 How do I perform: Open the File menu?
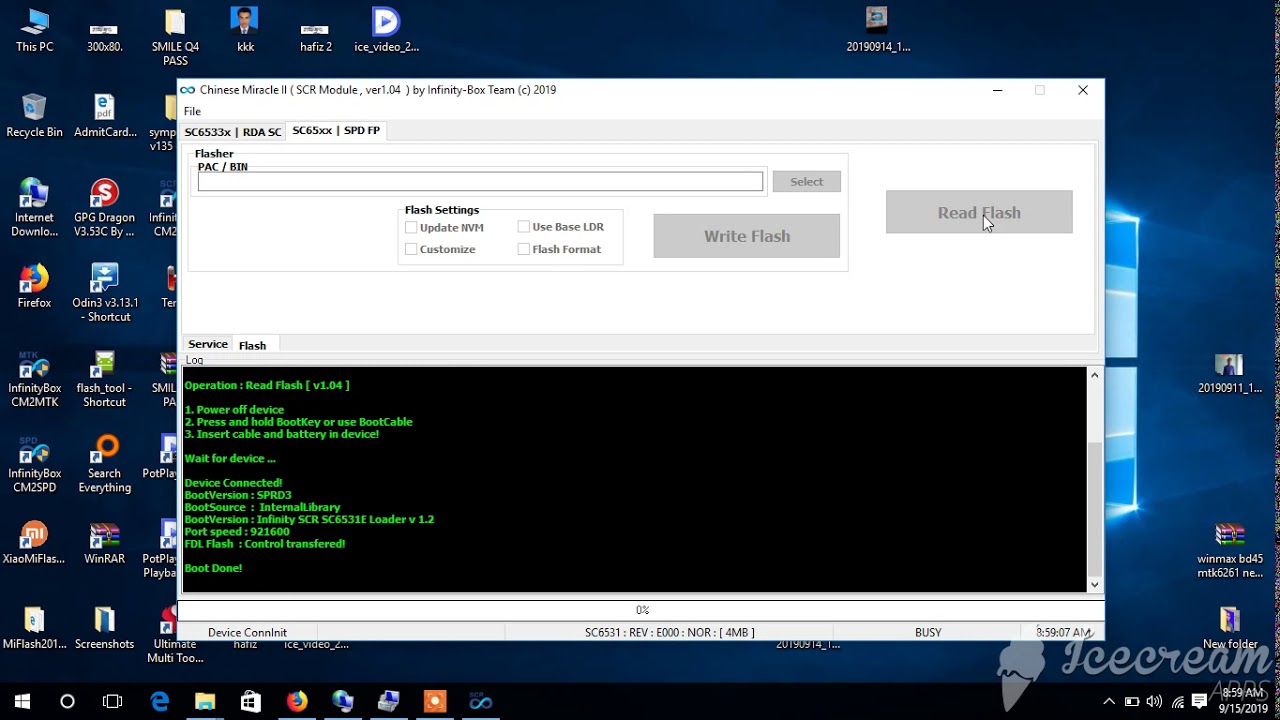(x=192, y=111)
